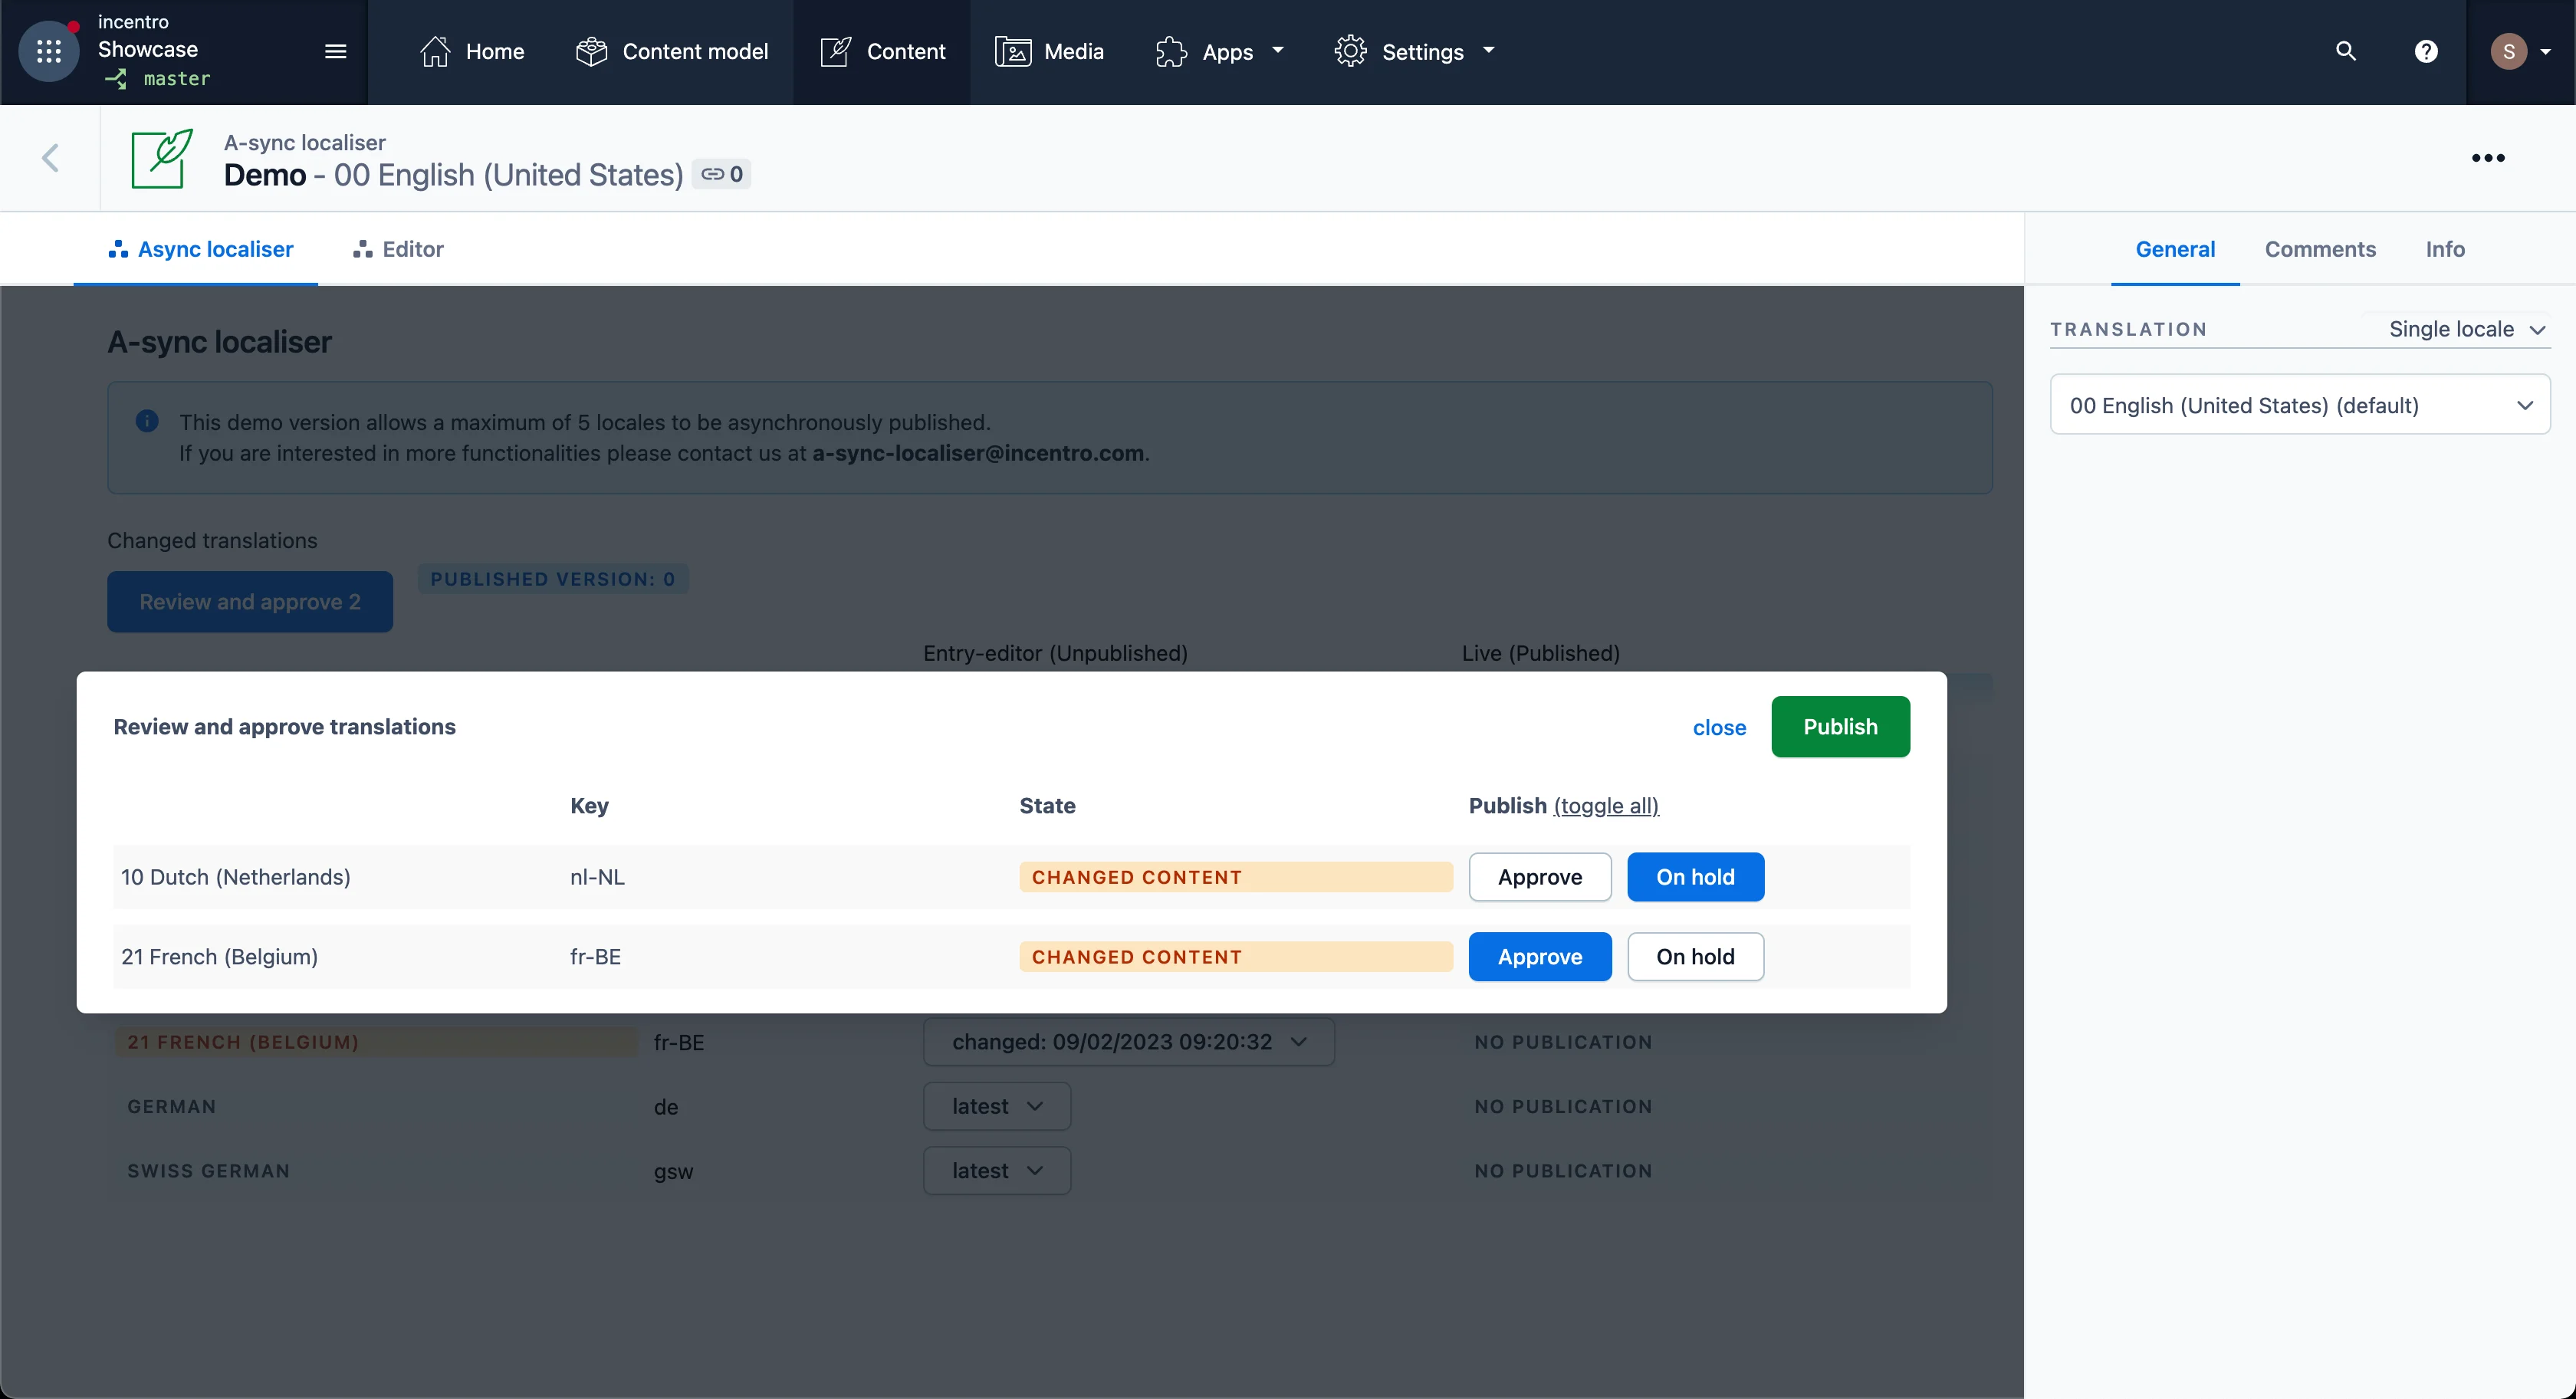Click the back arrow beside entry title
The image size is (2576, 1399).
50,158
